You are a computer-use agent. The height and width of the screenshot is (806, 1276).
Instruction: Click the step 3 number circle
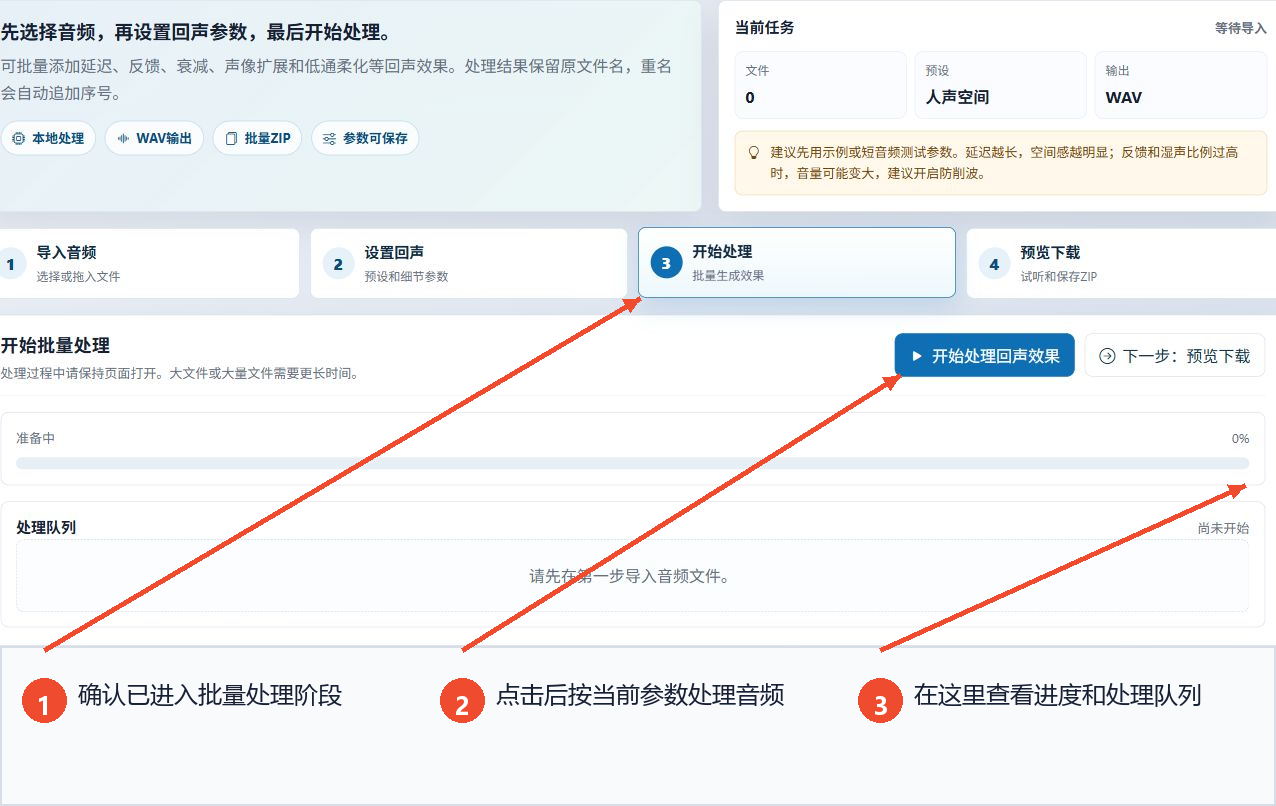pos(666,263)
